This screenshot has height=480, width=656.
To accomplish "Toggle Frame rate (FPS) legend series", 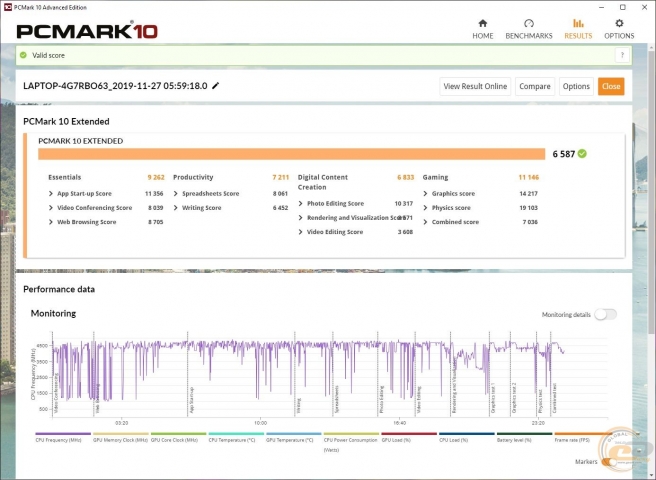I will (x=582, y=438).
